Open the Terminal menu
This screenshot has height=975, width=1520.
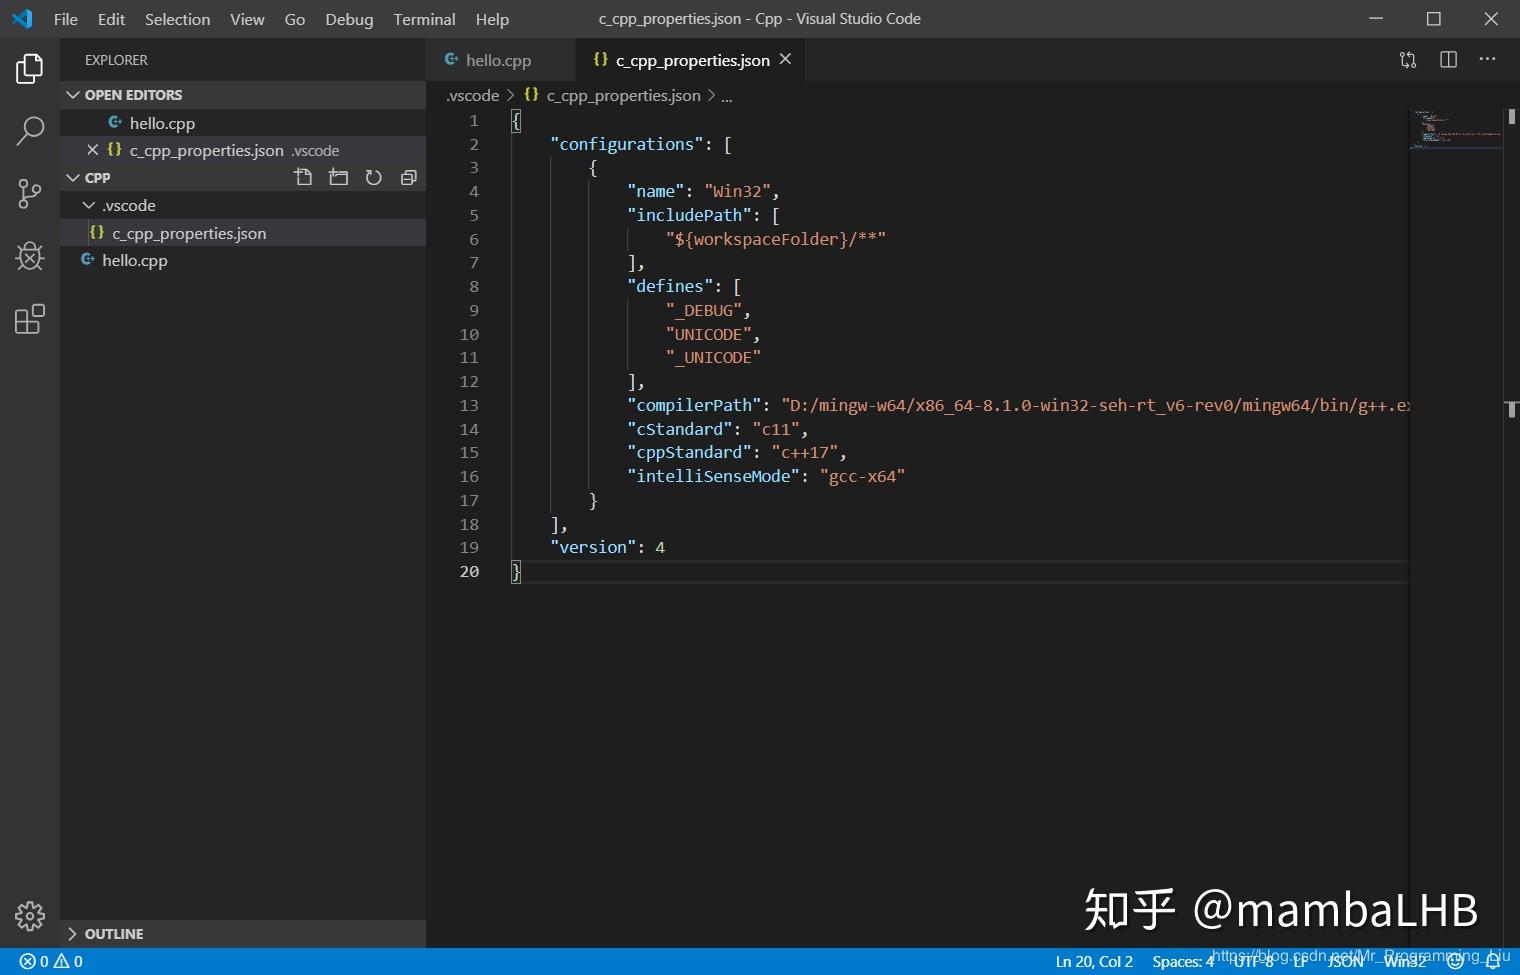coord(424,19)
